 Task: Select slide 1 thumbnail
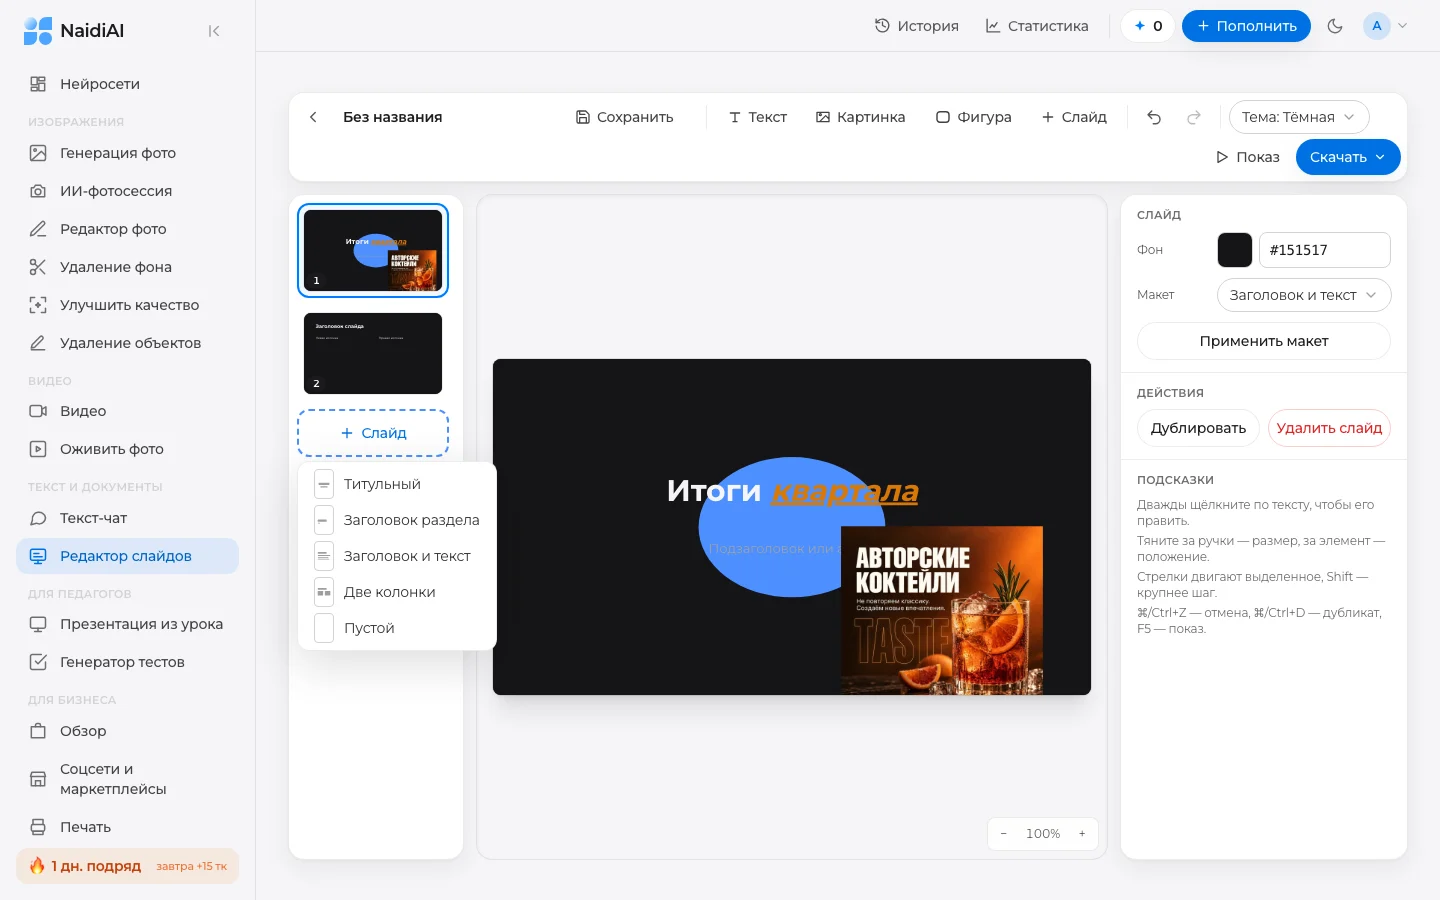pyautogui.click(x=373, y=250)
